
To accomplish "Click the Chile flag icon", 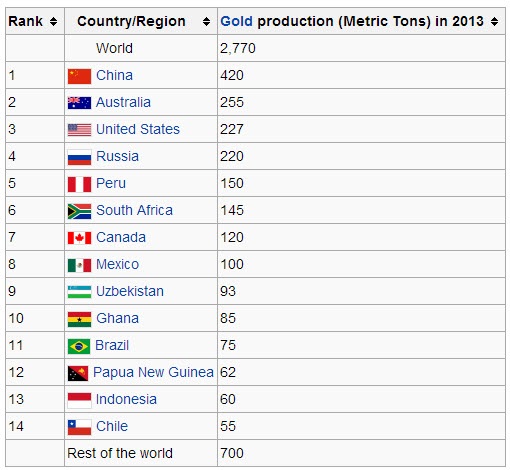I will pyautogui.click(x=79, y=427).
